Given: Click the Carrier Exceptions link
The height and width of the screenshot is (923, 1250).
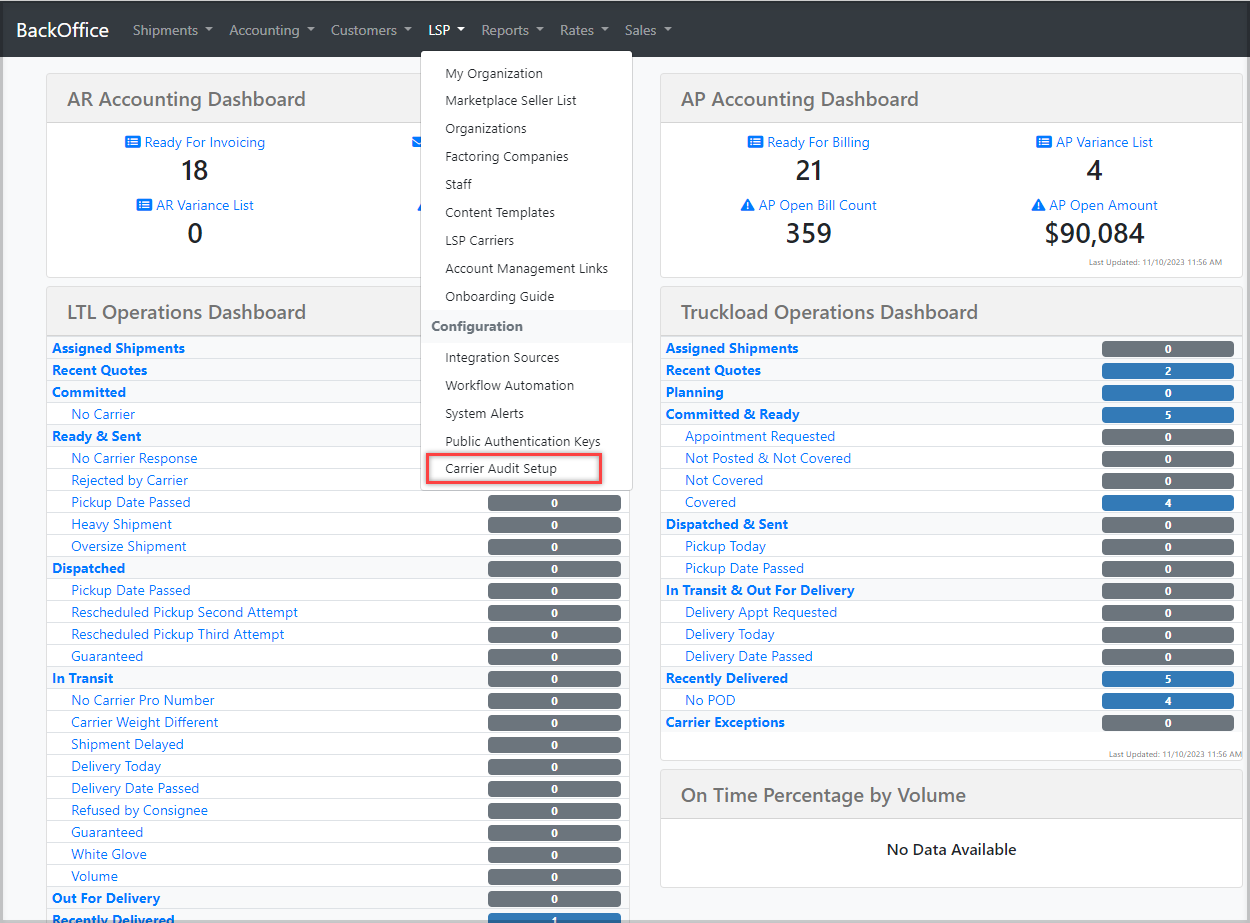Looking at the screenshot, I should point(725,722).
